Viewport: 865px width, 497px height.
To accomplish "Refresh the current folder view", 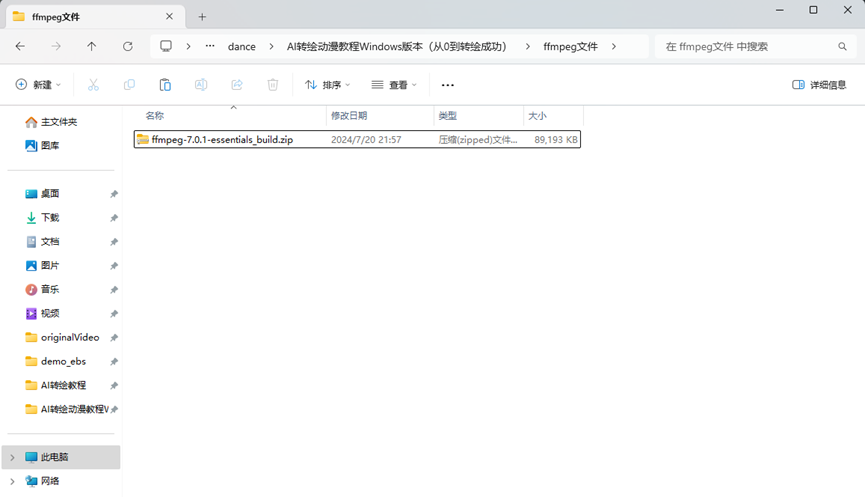I will click(x=127, y=46).
